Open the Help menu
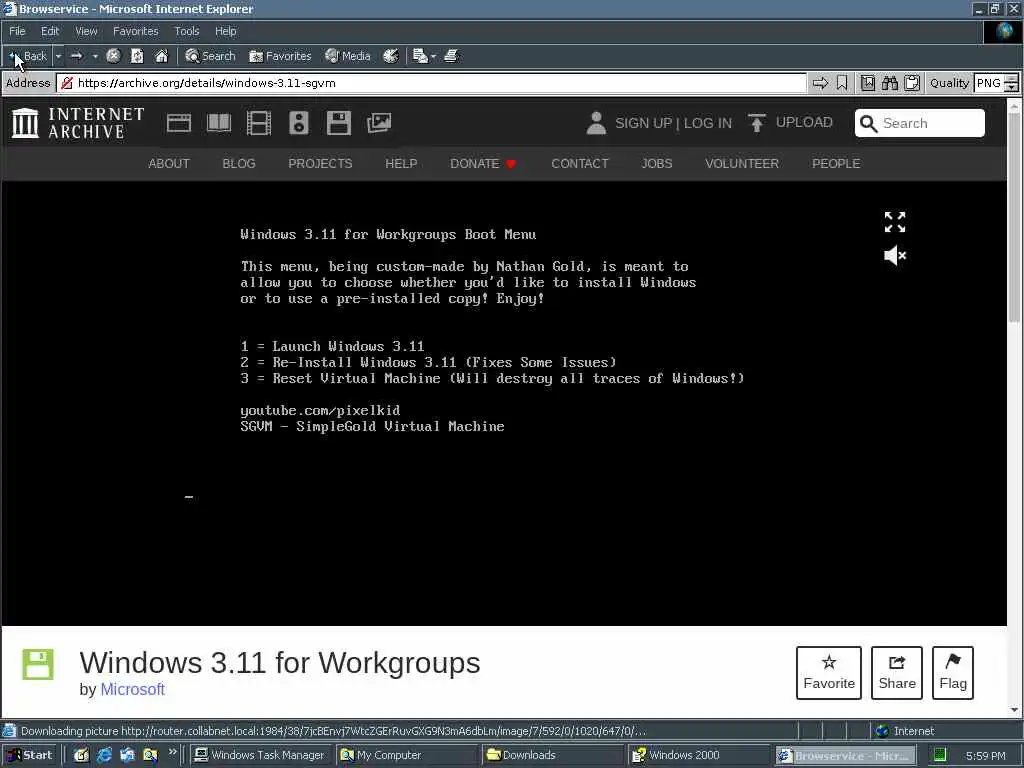This screenshot has height=768, width=1024. click(225, 31)
